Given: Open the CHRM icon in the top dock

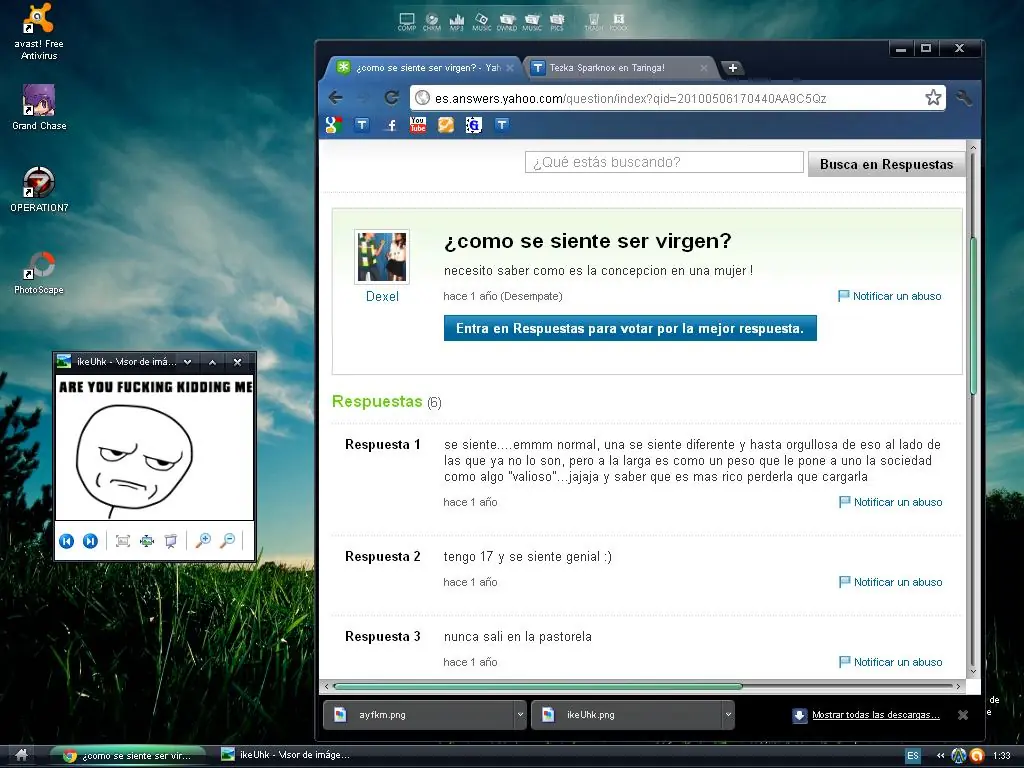Looking at the screenshot, I should pos(432,22).
